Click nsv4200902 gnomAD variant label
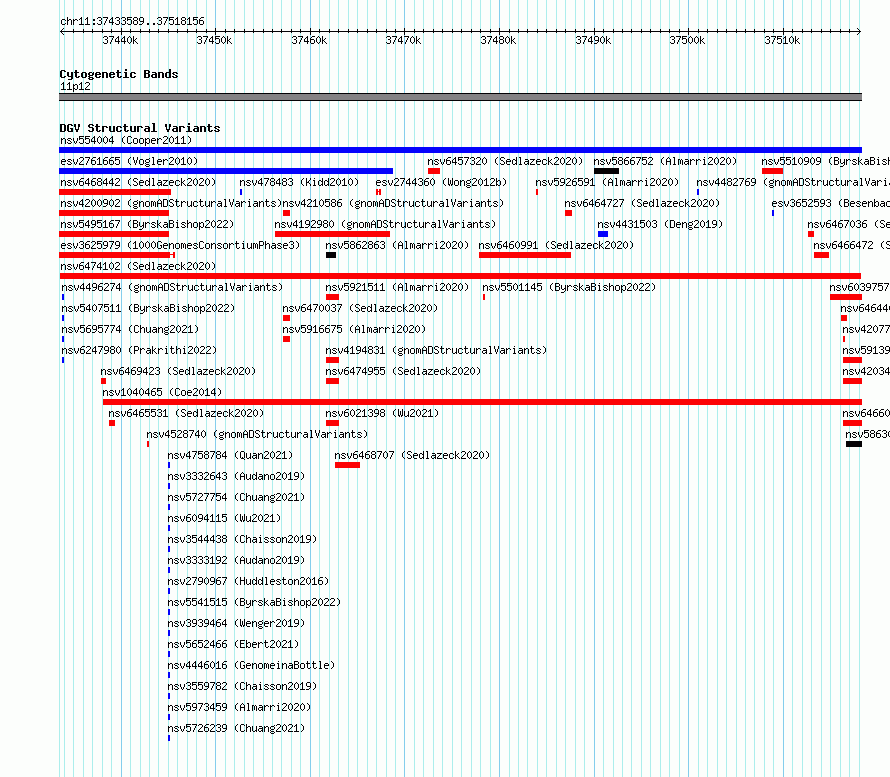The height and width of the screenshot is (777, 890). click(x=171, y=203)
